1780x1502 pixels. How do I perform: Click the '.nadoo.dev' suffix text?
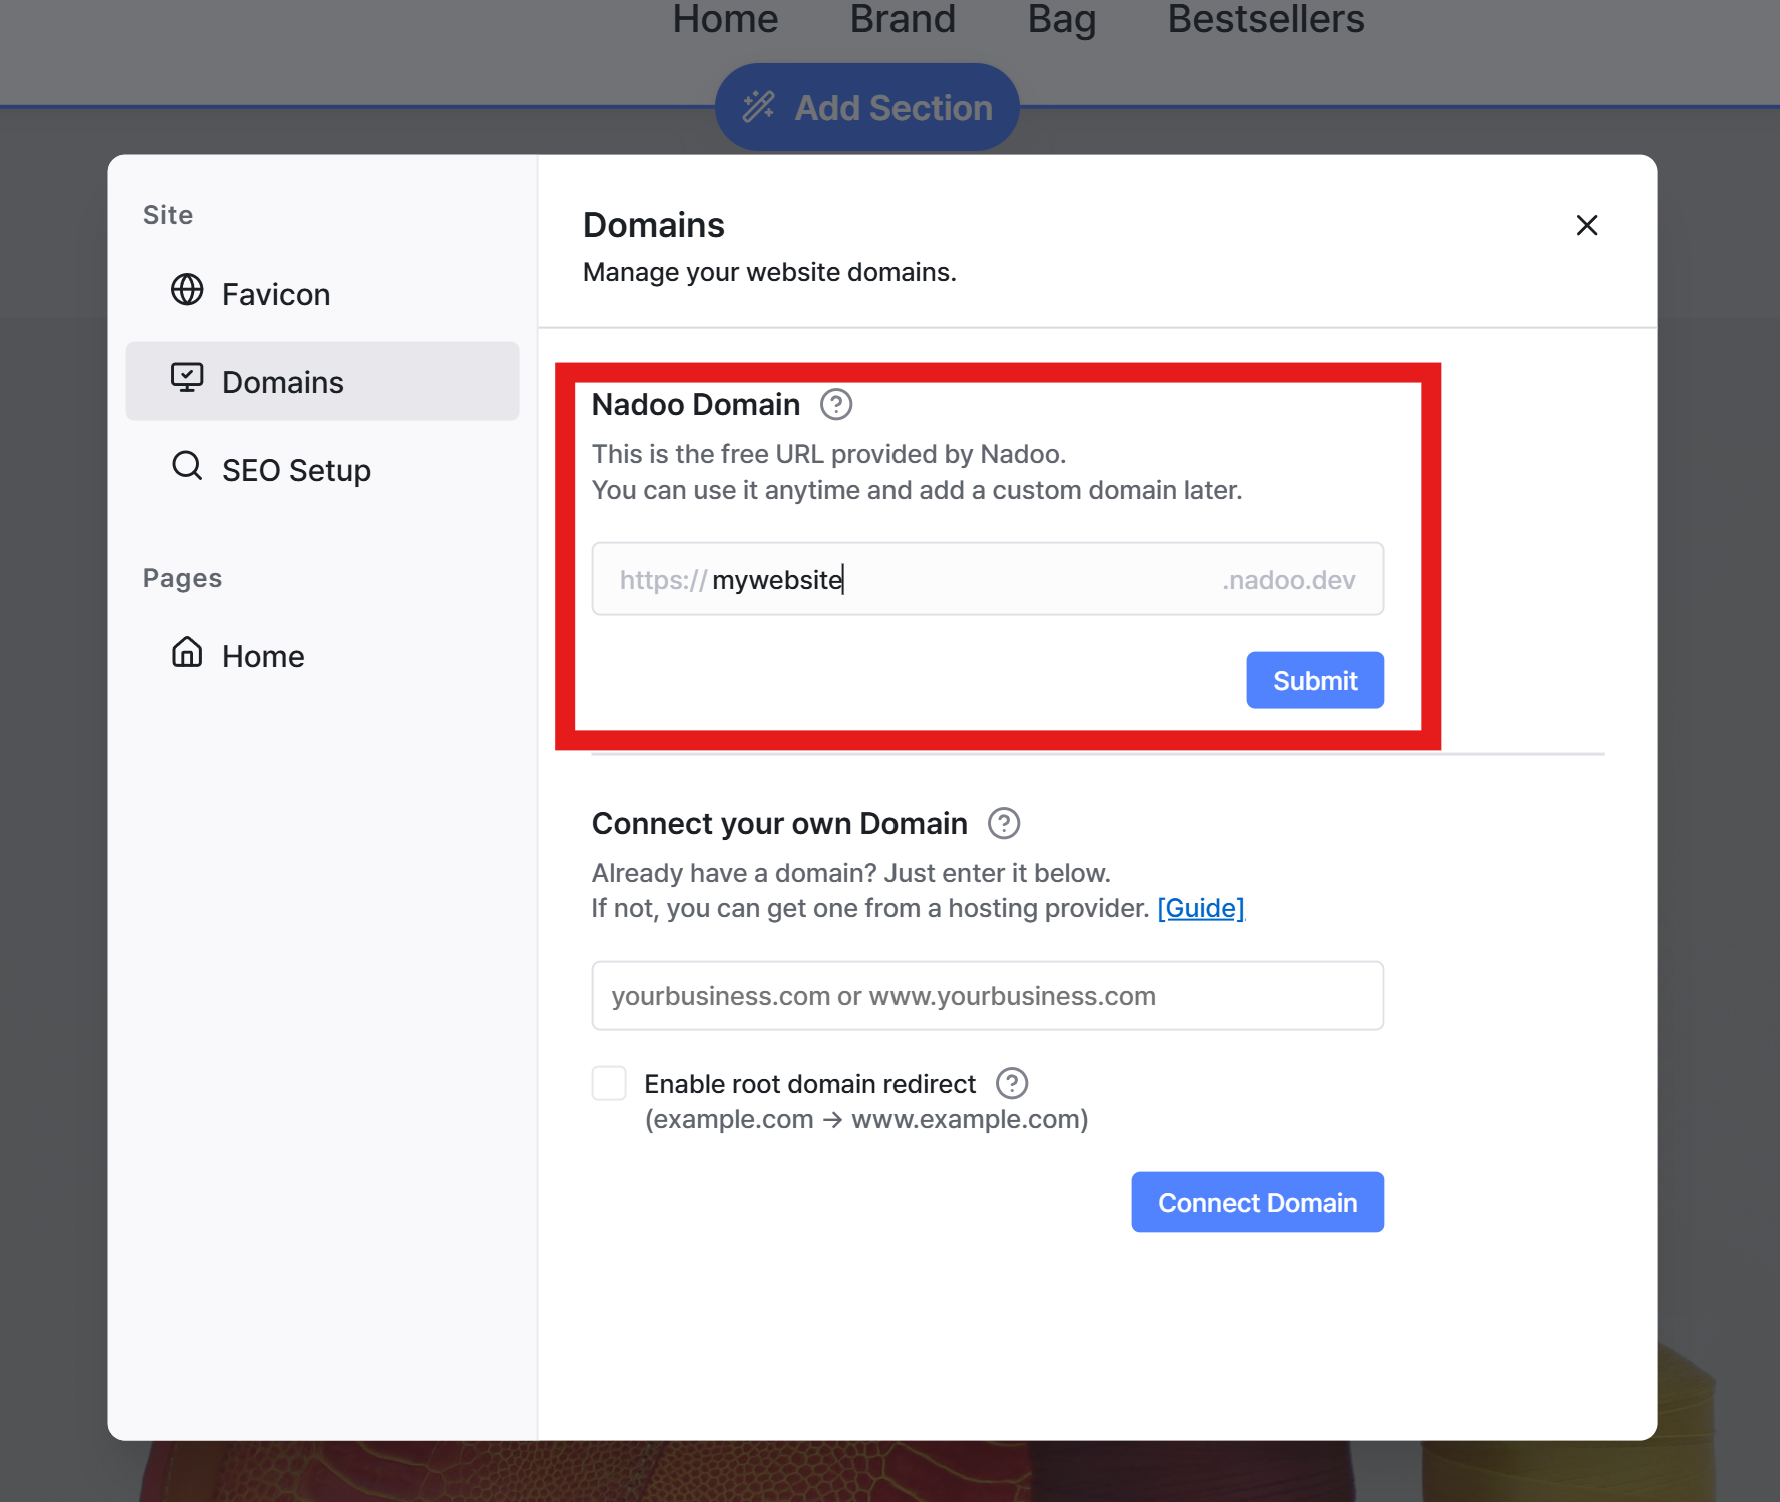click(1288, 580)
